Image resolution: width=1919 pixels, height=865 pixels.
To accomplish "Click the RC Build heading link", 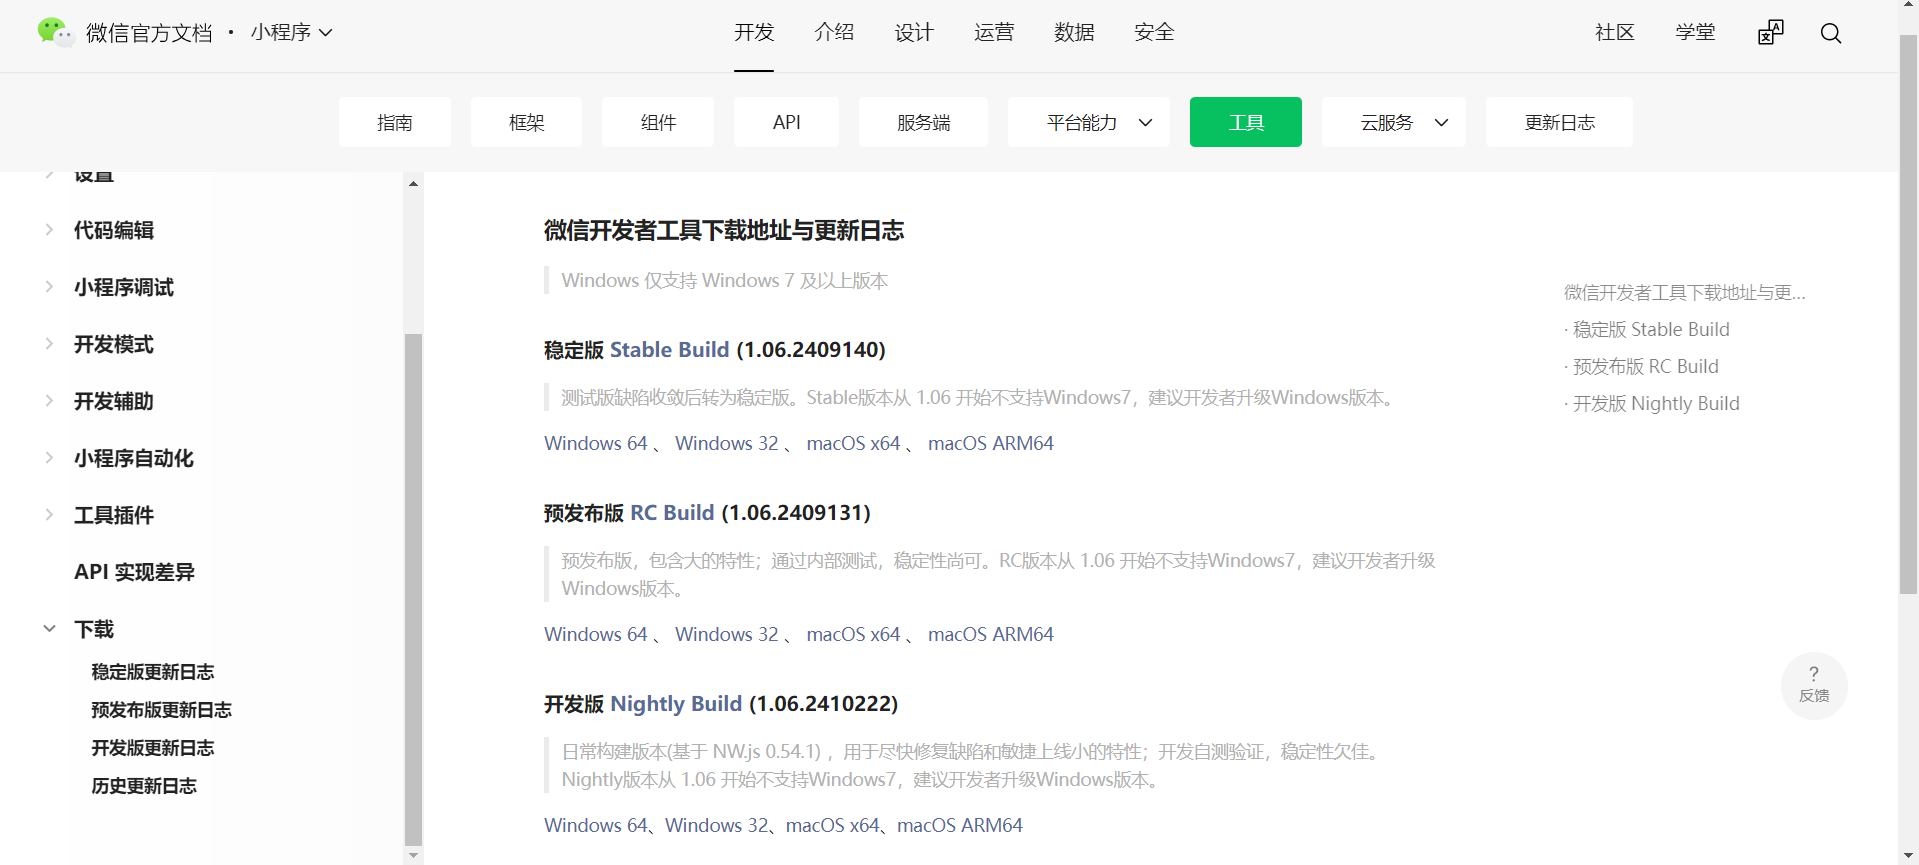I will (x=672, y=513).
